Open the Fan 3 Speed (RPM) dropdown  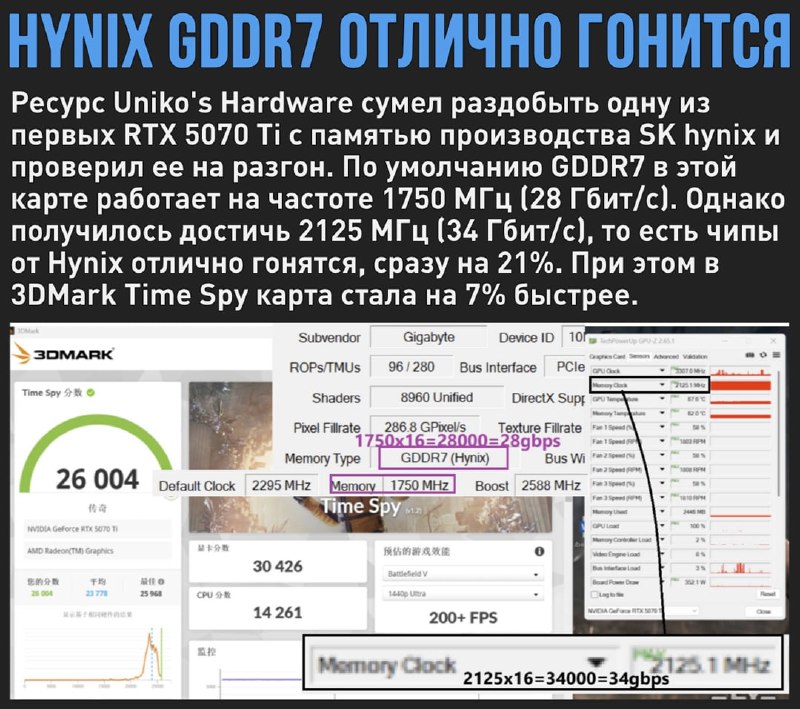click(x=662, y=497)
